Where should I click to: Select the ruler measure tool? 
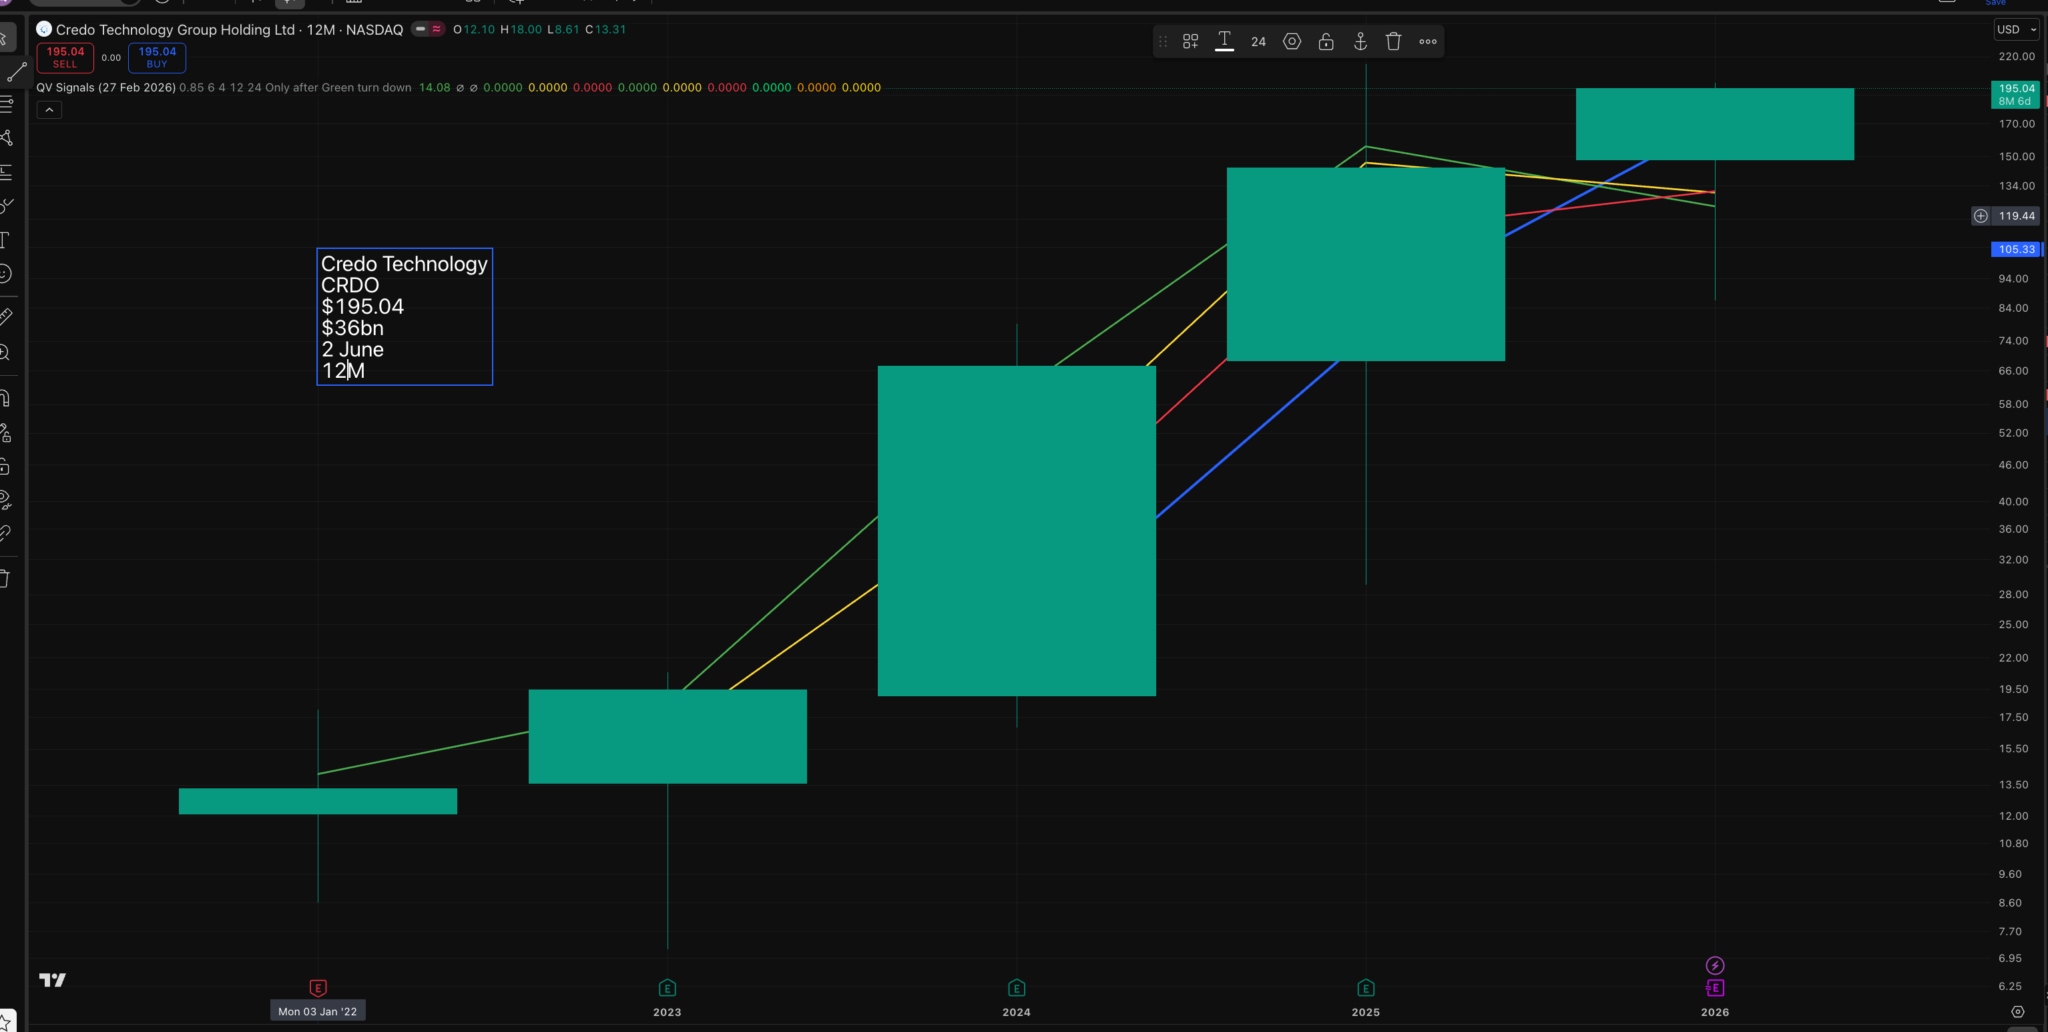tap(6, 317)
